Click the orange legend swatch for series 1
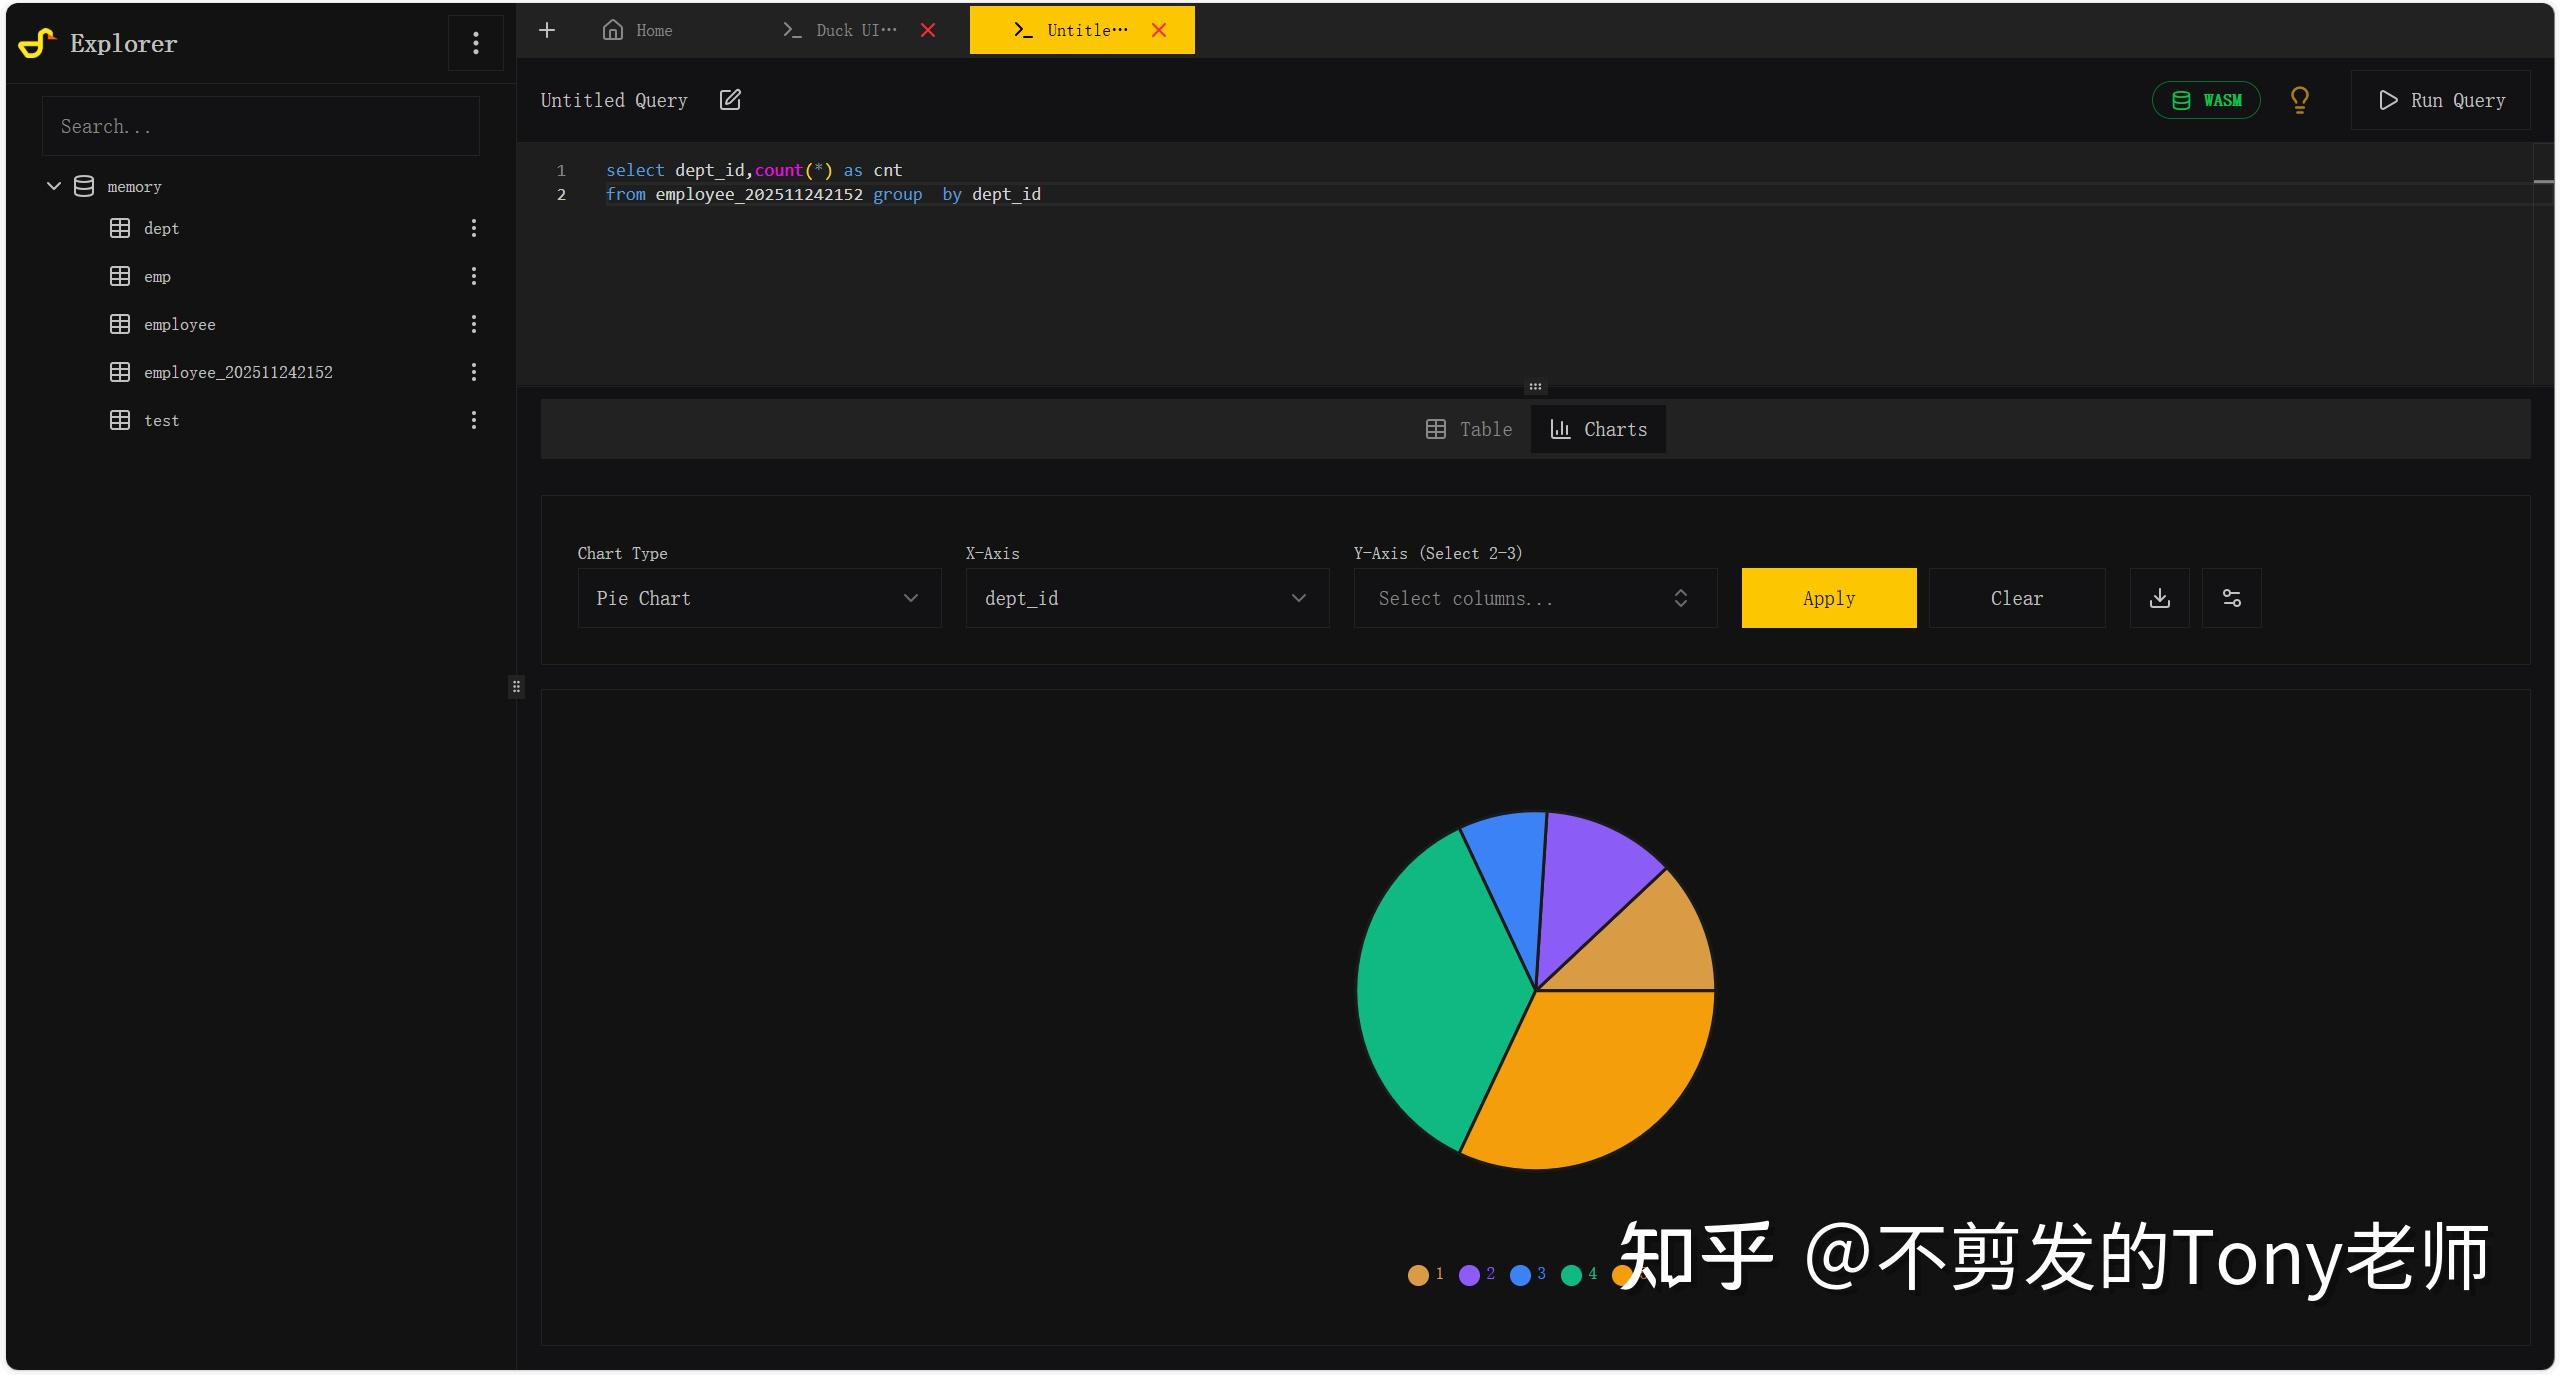Viewport: 2560px width, 1375px height. click(1420, 1274)
